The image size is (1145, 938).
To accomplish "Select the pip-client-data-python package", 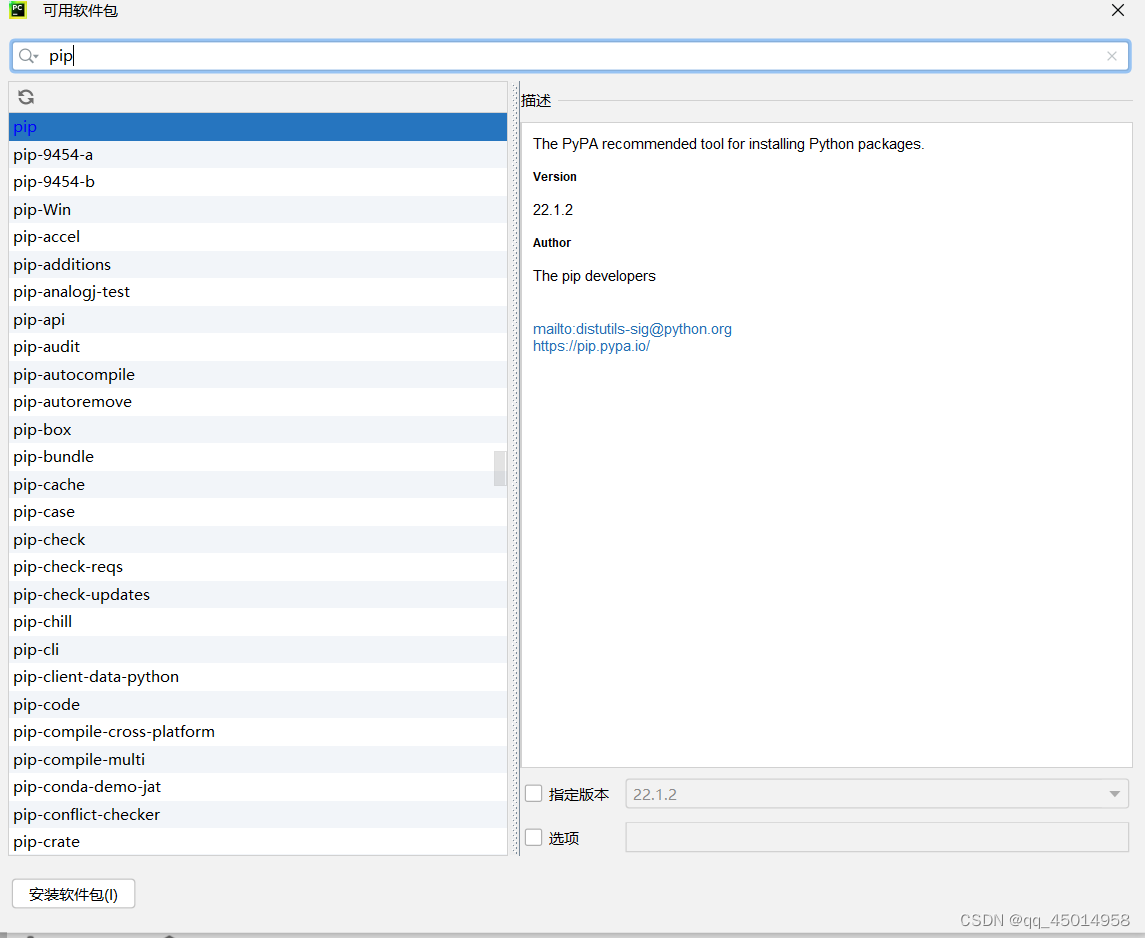I will (x=258, y=677).
